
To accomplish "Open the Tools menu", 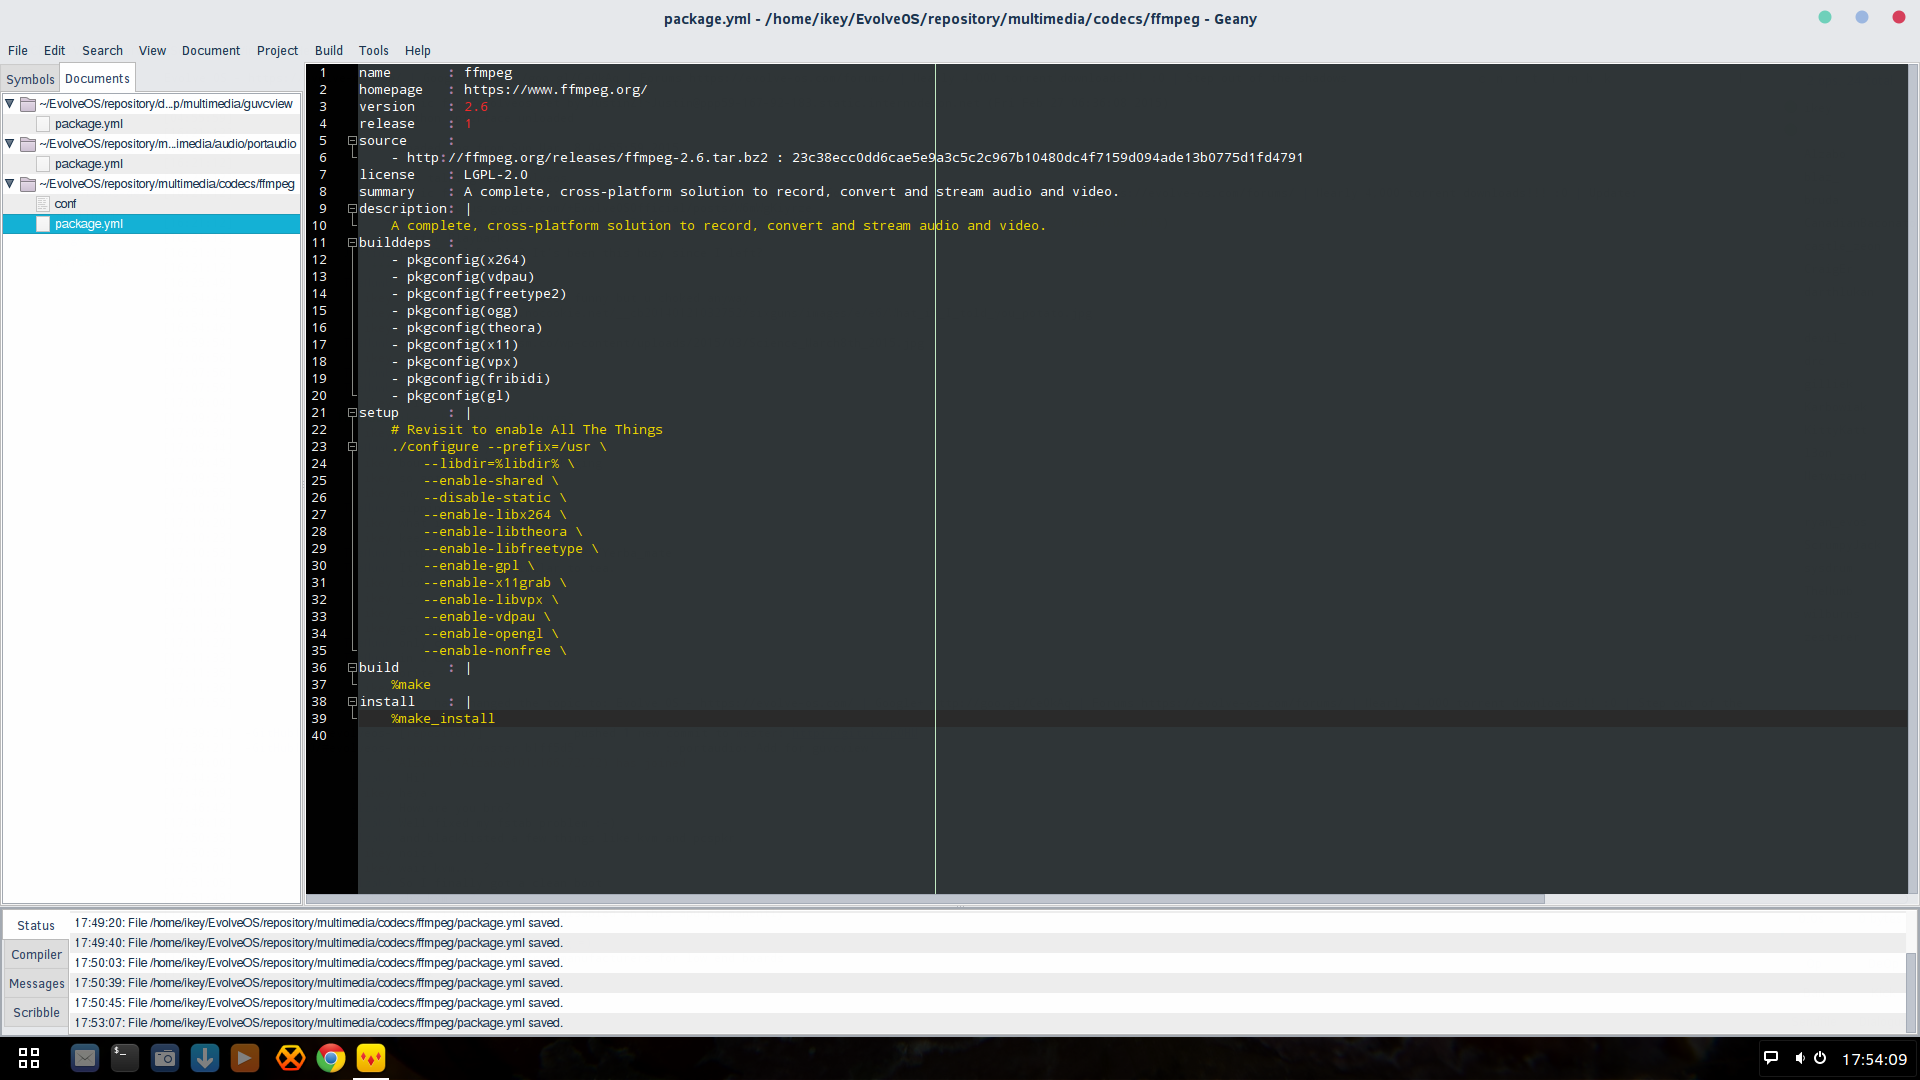I will point(373,50).
